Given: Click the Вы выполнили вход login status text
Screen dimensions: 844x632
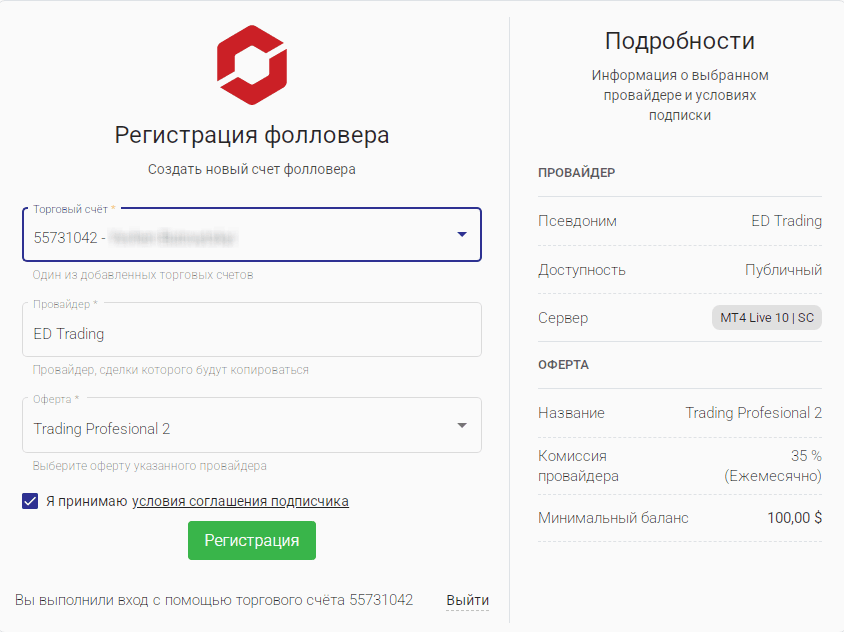Looking at the screenshot, I should [214, 600].
